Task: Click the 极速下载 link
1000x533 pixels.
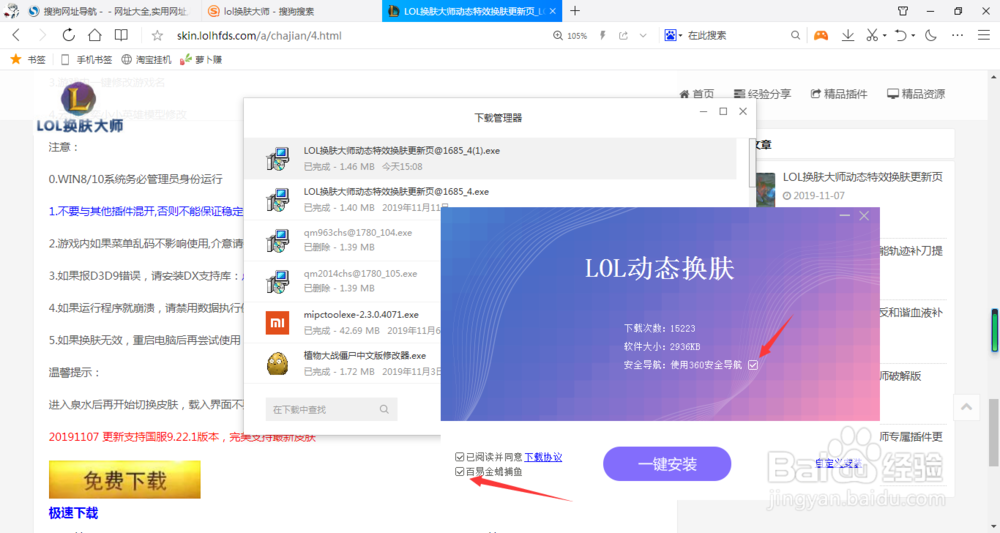Action: click(x=73, y=513)
